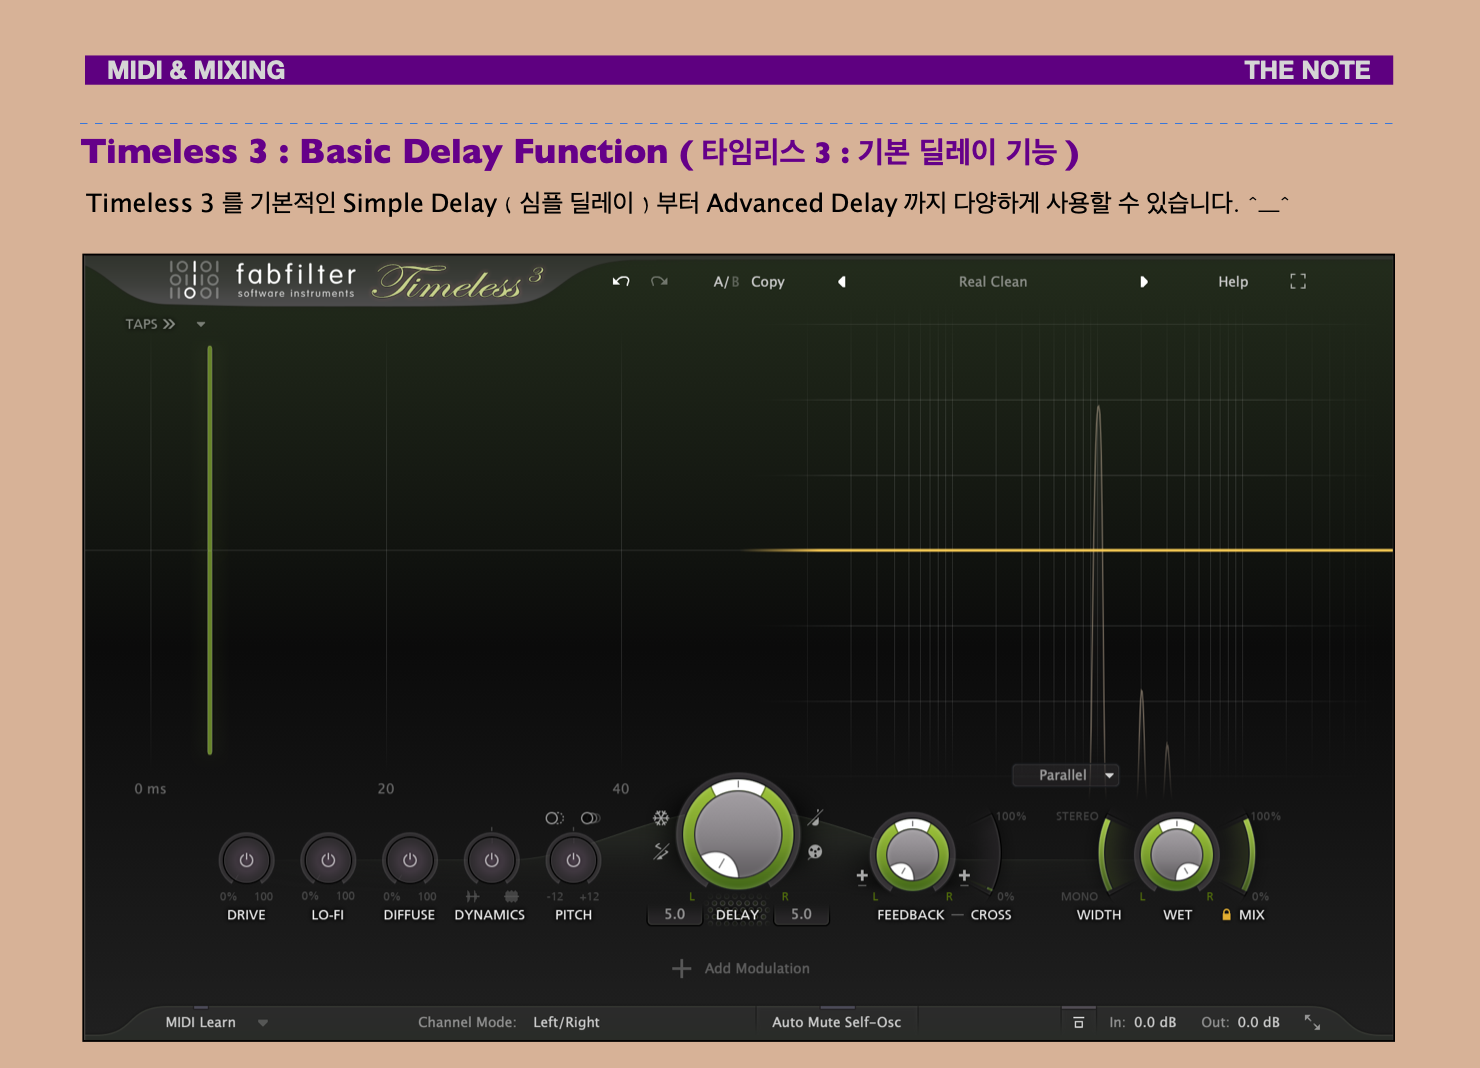Open the TAPS dropdown arrow
The height and width of the screenshot is (1068, 1480).
tap(201, 324)
